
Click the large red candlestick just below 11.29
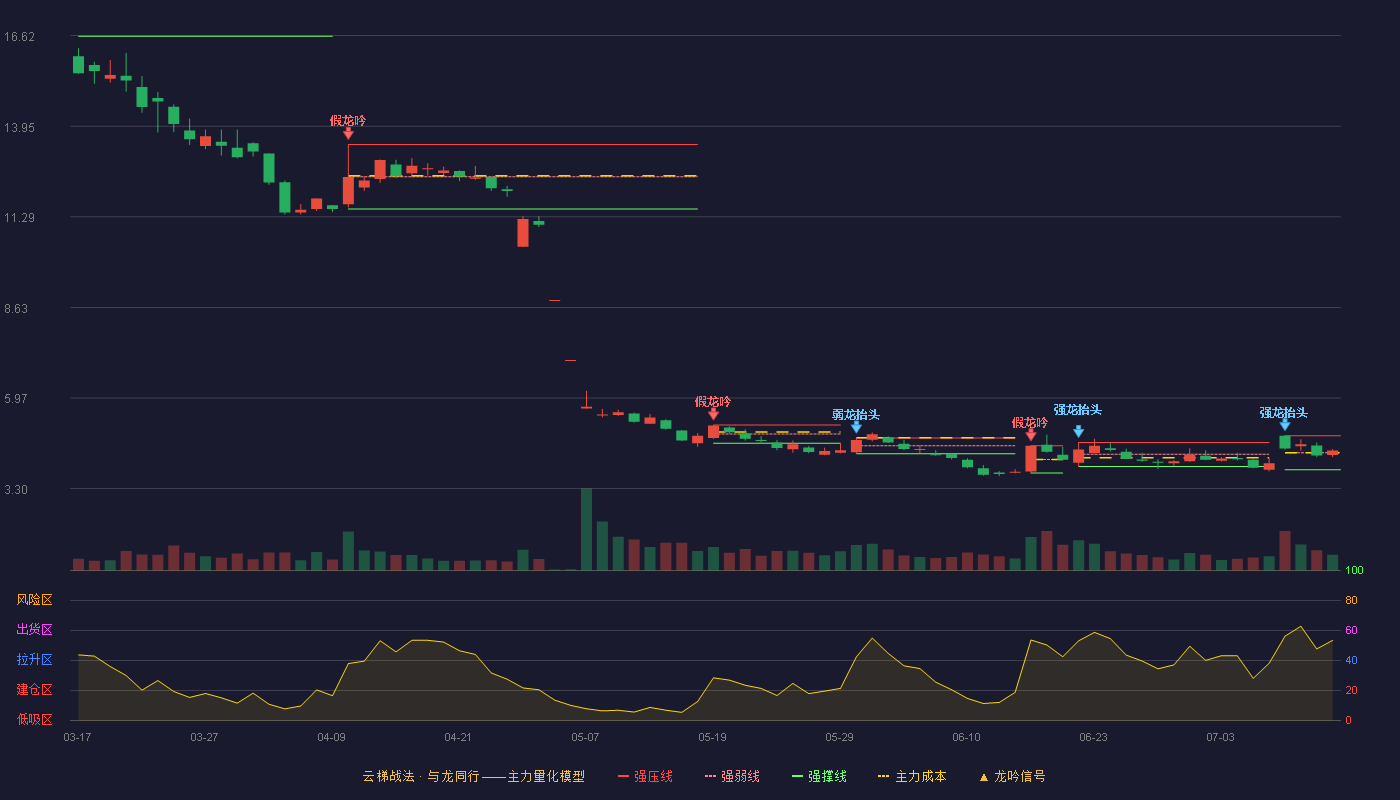pyautogui.click(x=523, y=232)
